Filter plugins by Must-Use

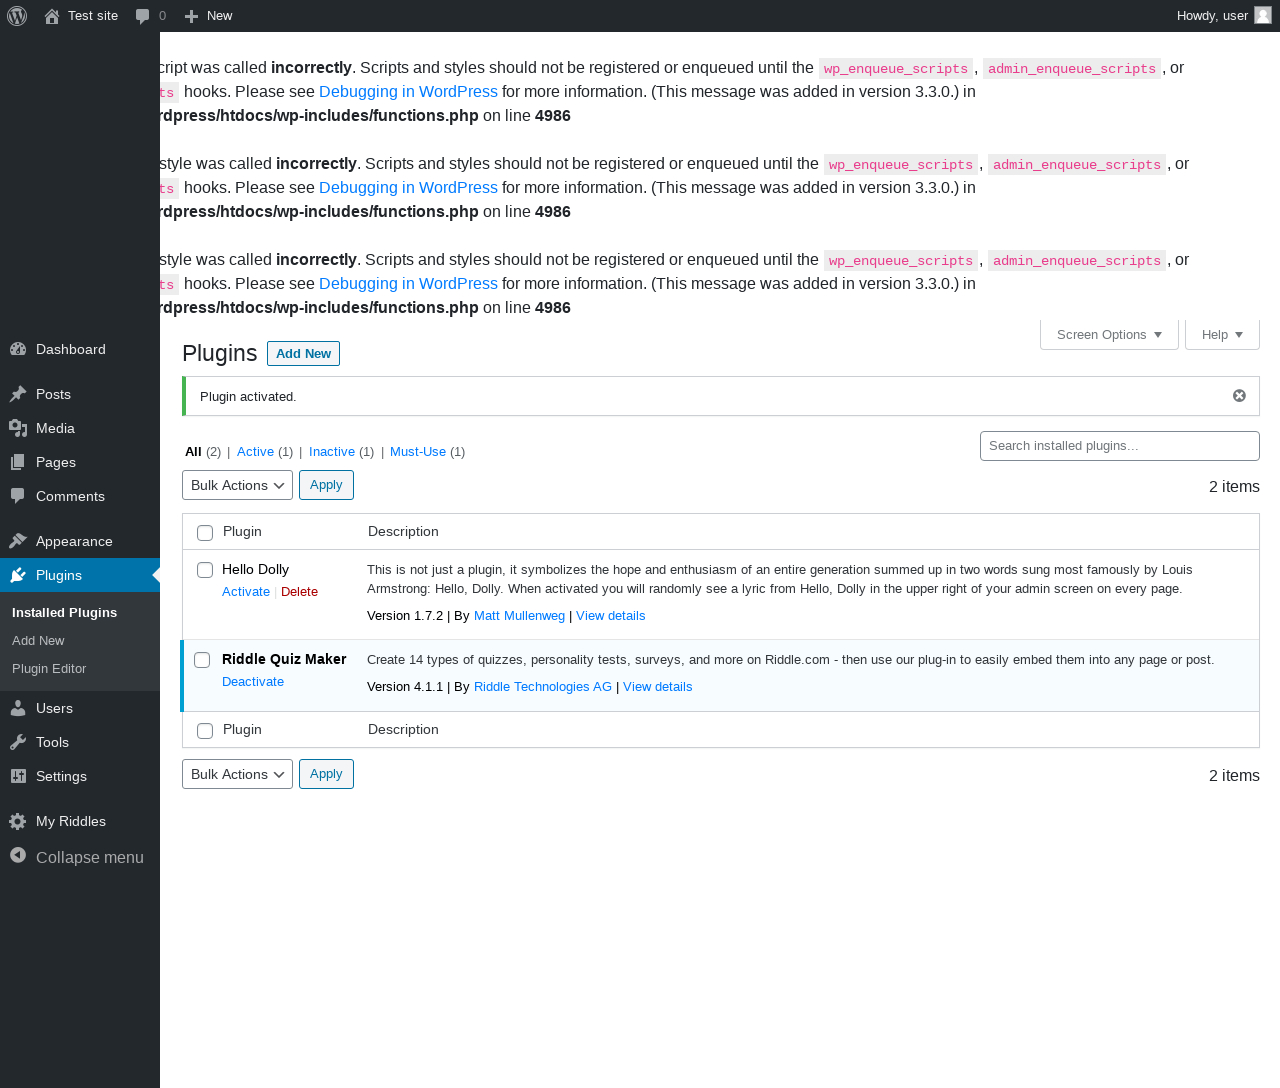click(418, 452)
